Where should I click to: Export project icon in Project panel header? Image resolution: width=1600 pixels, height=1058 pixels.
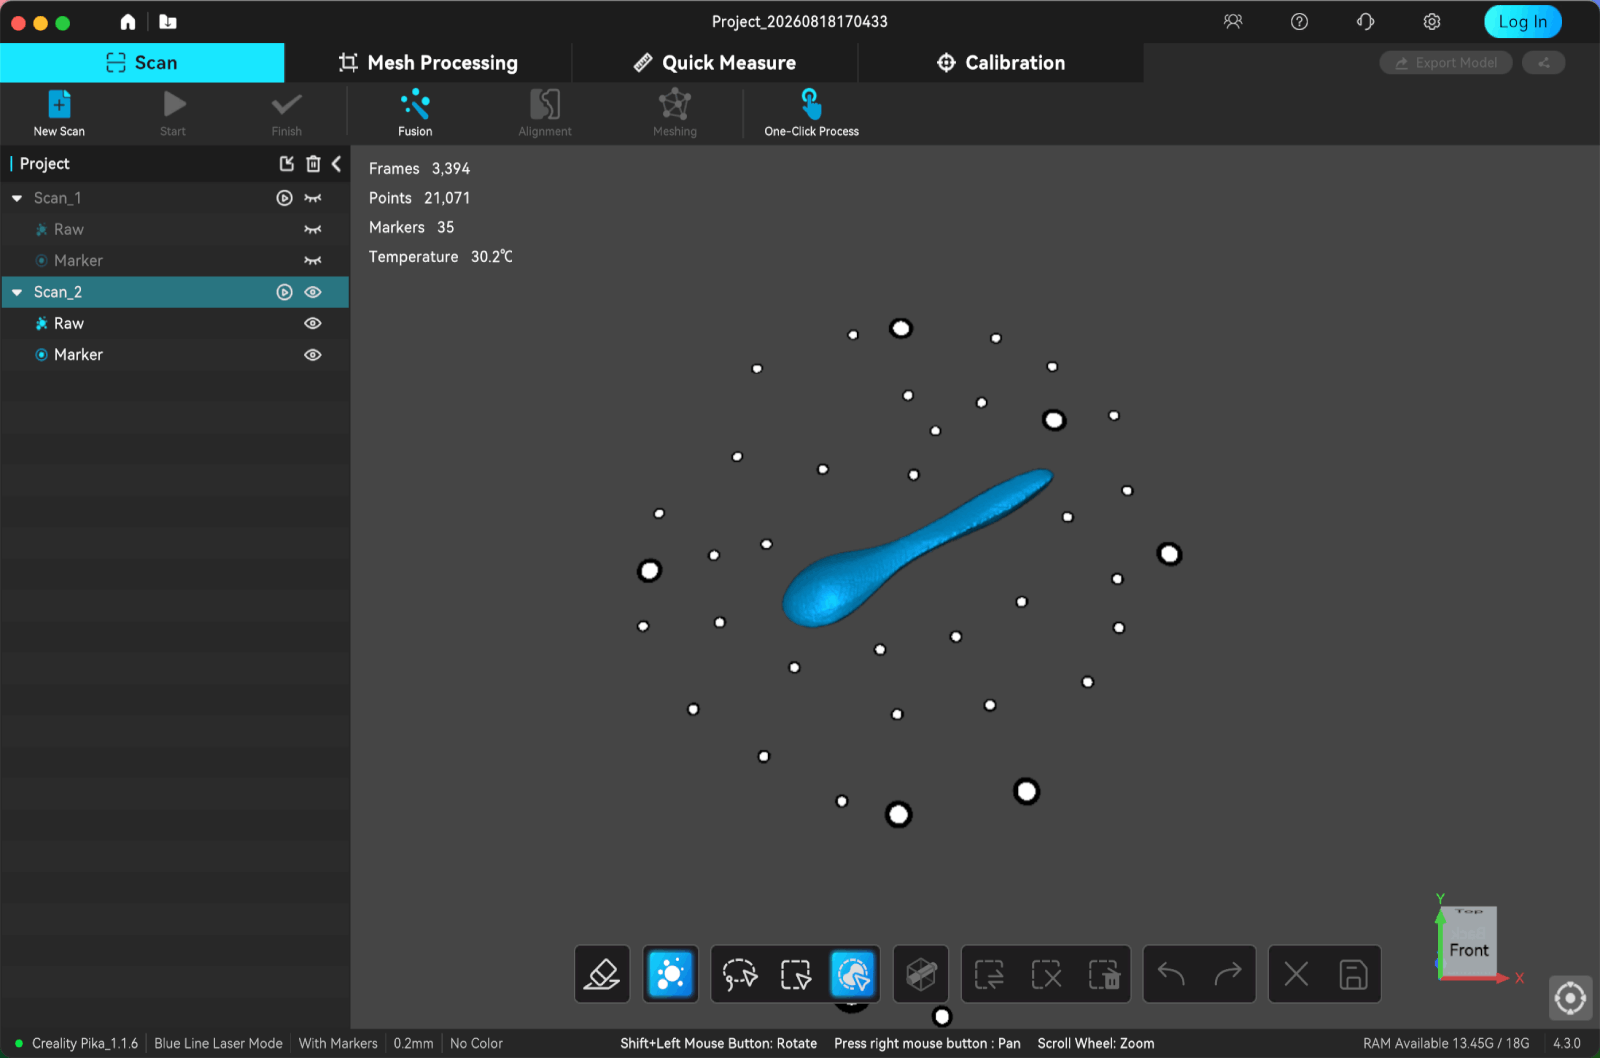click(x=287, y=164)
